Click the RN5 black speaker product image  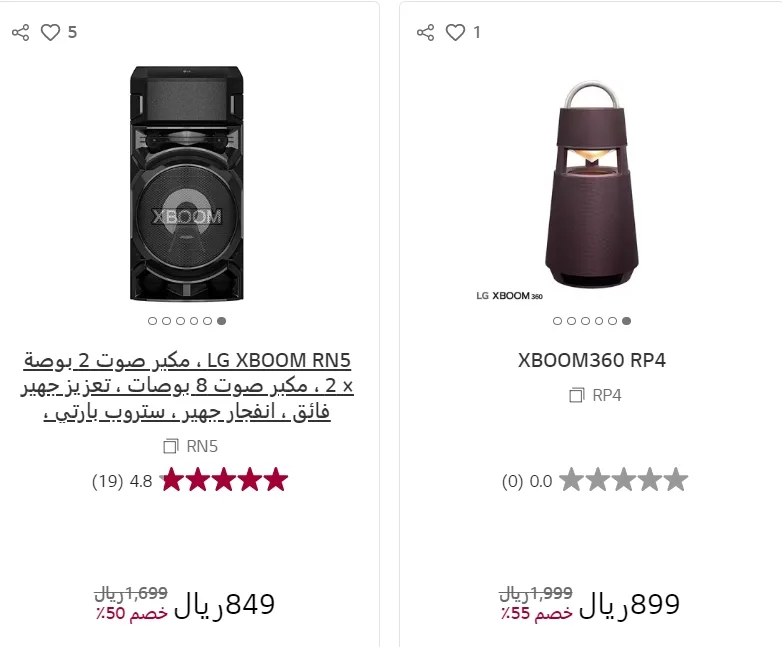(x=186, y=184)
